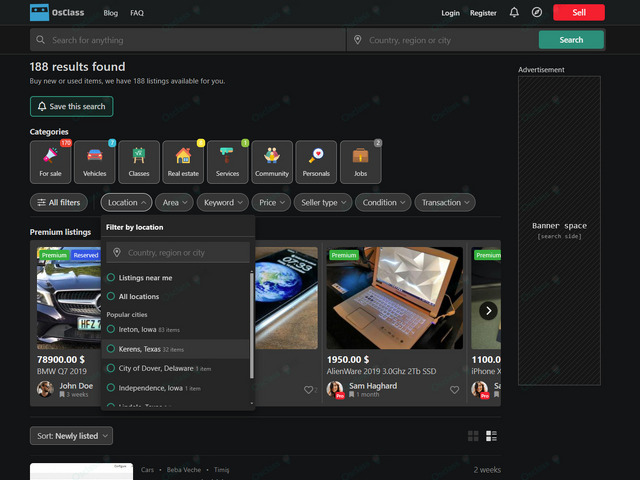Image resolution: width=640 pixels, height=480 pixels.
Task: Select the Jobs category icon
Action: point(360,162)
